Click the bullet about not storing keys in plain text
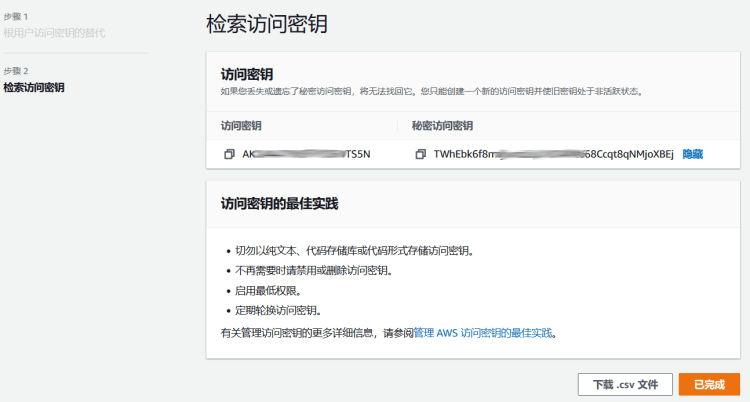 pos(353,250)
